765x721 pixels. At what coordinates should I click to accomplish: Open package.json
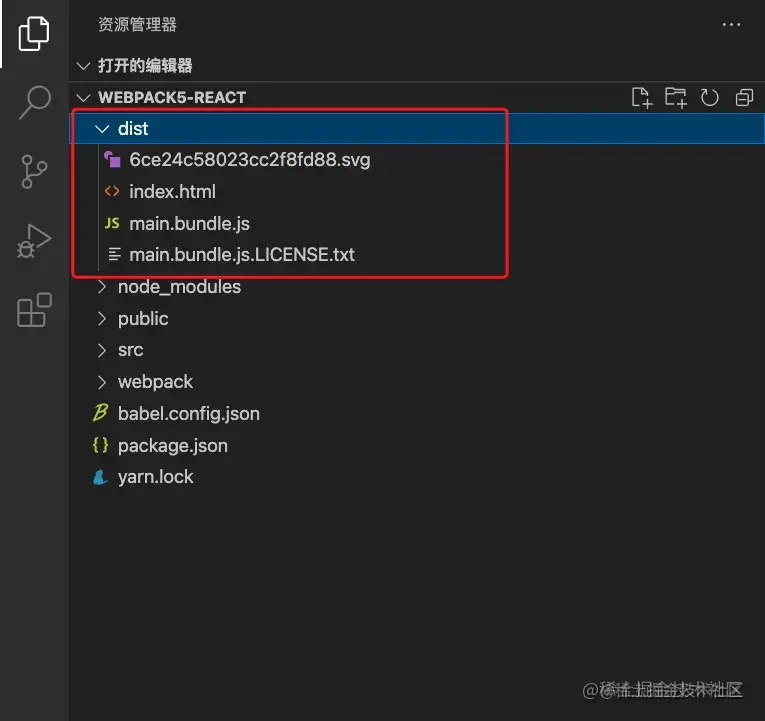[173, 446]
